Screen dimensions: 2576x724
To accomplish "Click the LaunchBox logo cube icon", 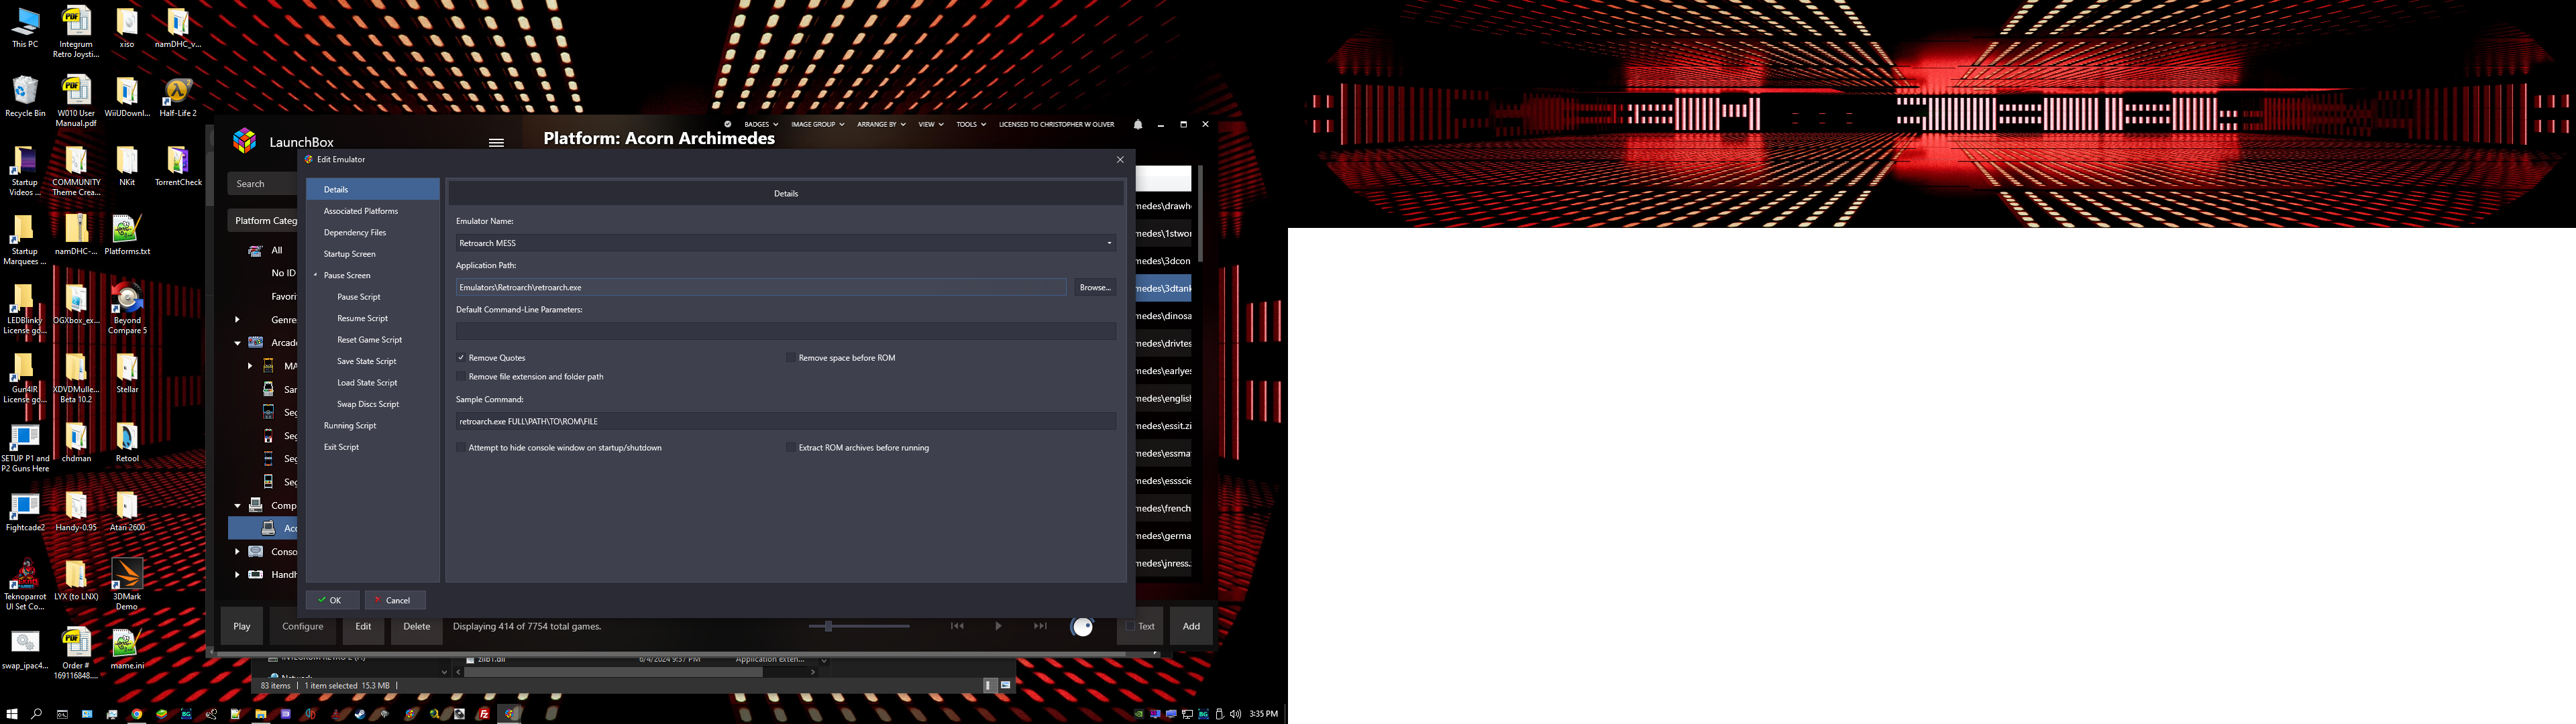I will (x=245, y=141).
